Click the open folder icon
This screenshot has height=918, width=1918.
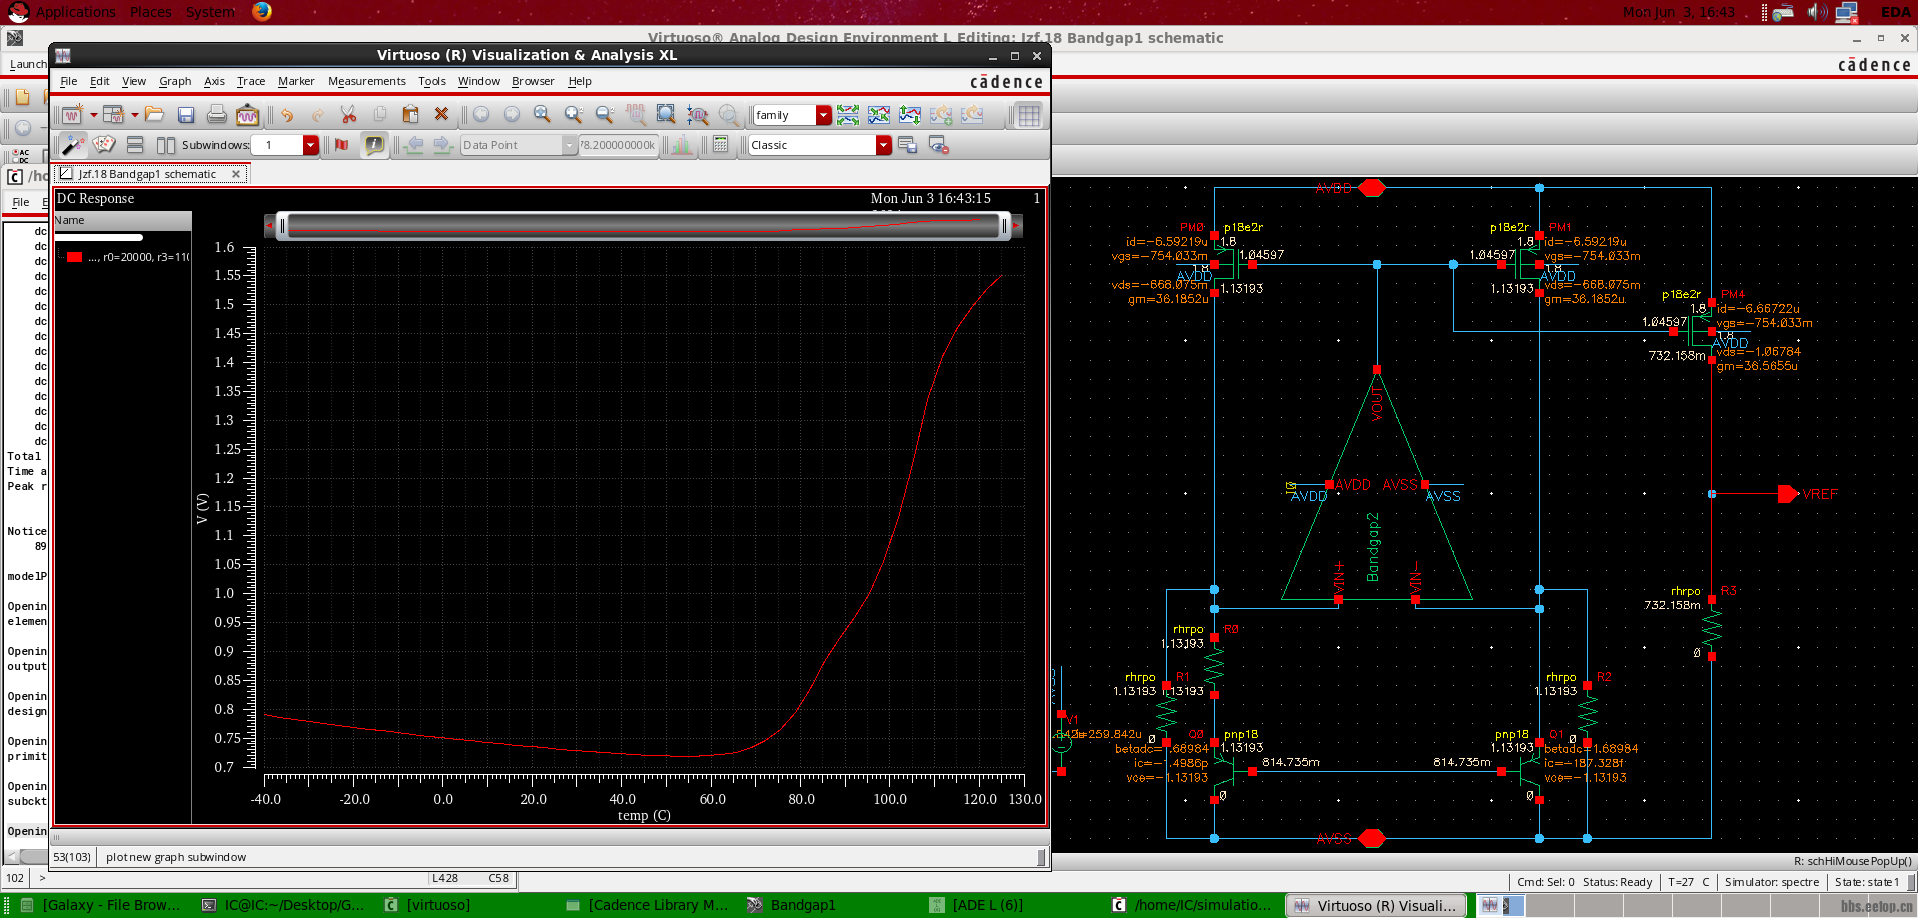tap(154, 115)
